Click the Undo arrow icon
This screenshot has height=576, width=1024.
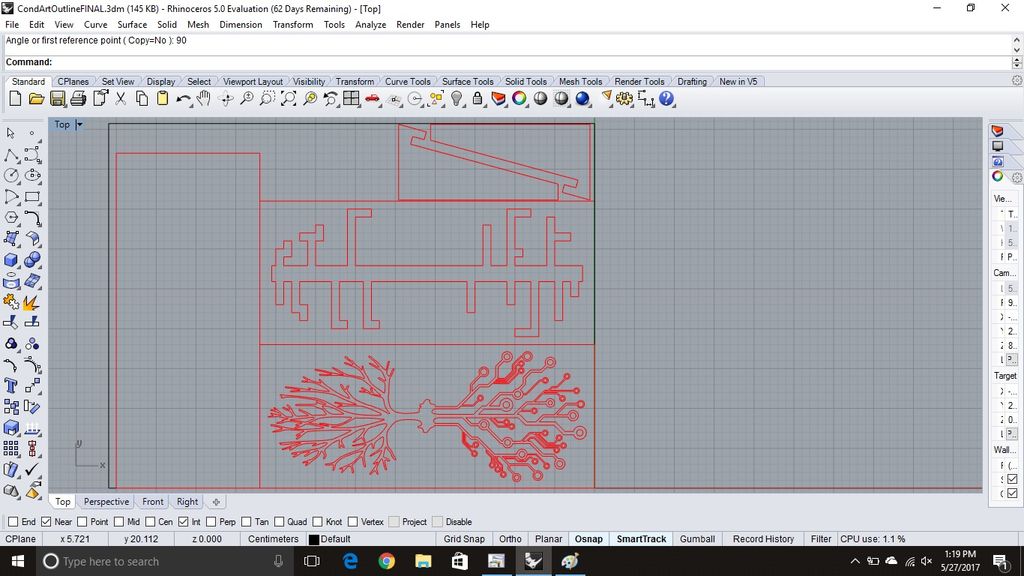coord(184,99)
